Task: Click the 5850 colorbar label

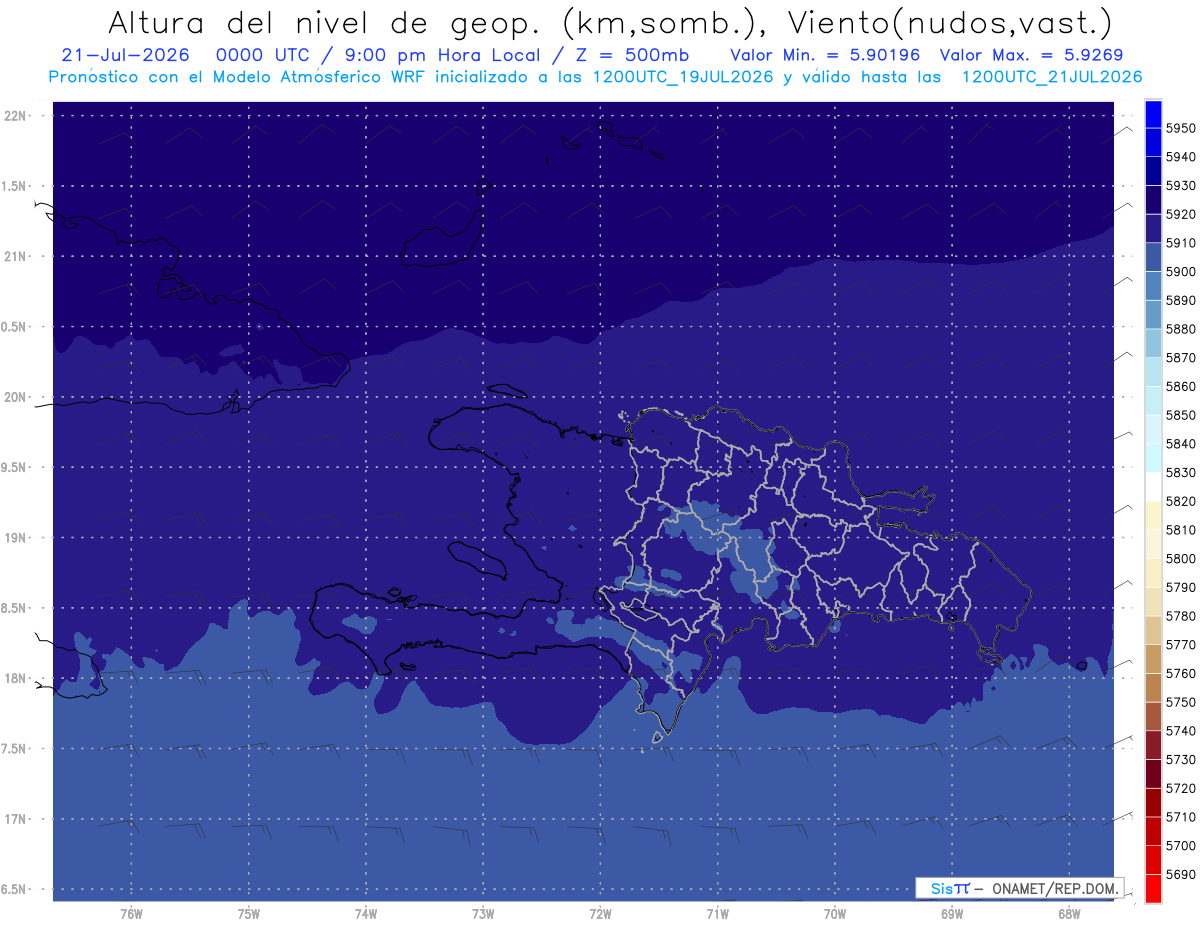Action: [1181, 415]
